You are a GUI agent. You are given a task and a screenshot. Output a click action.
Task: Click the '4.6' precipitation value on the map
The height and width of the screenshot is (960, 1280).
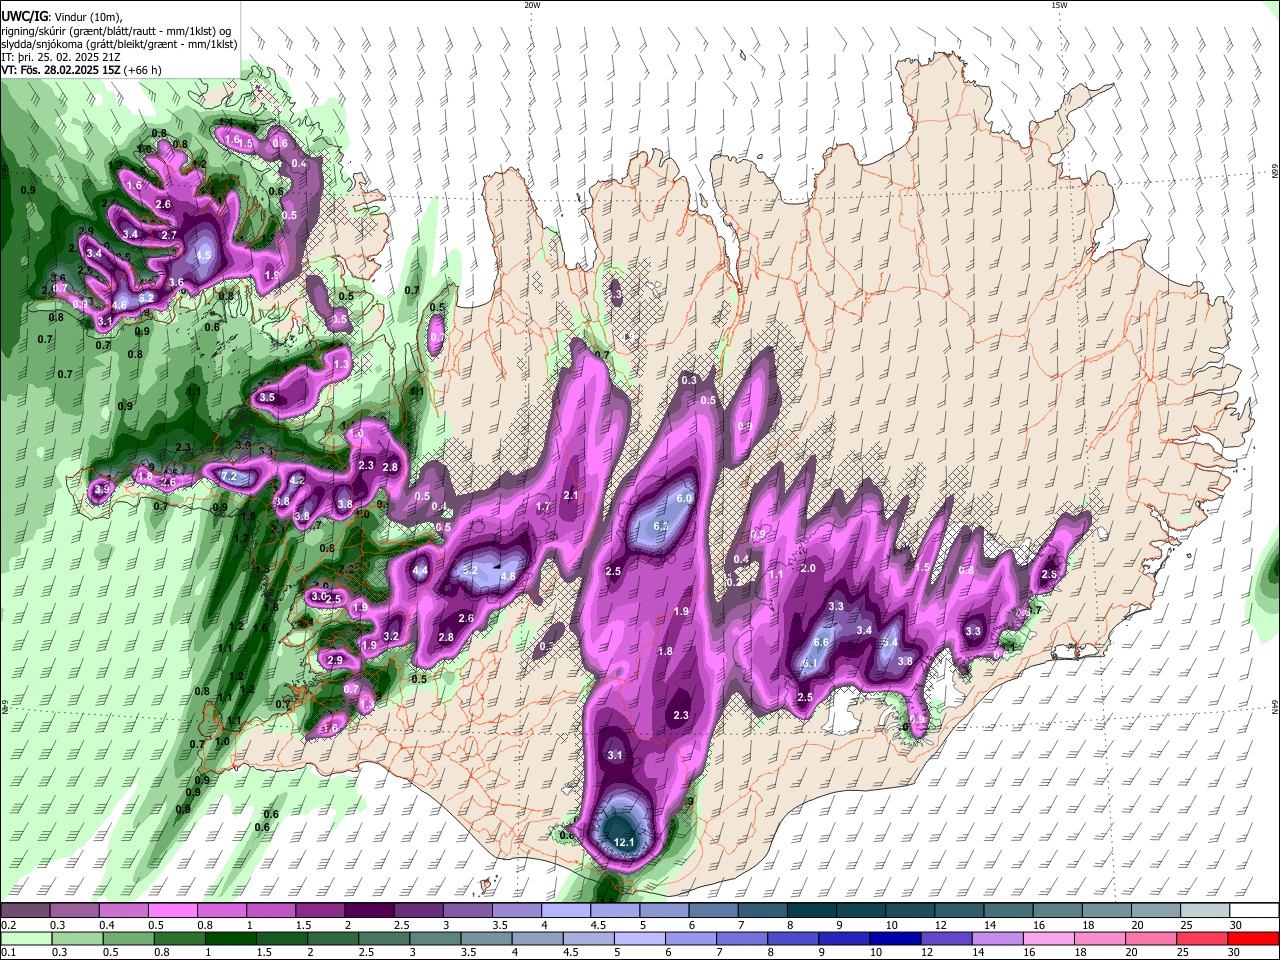tap(120, 305)
